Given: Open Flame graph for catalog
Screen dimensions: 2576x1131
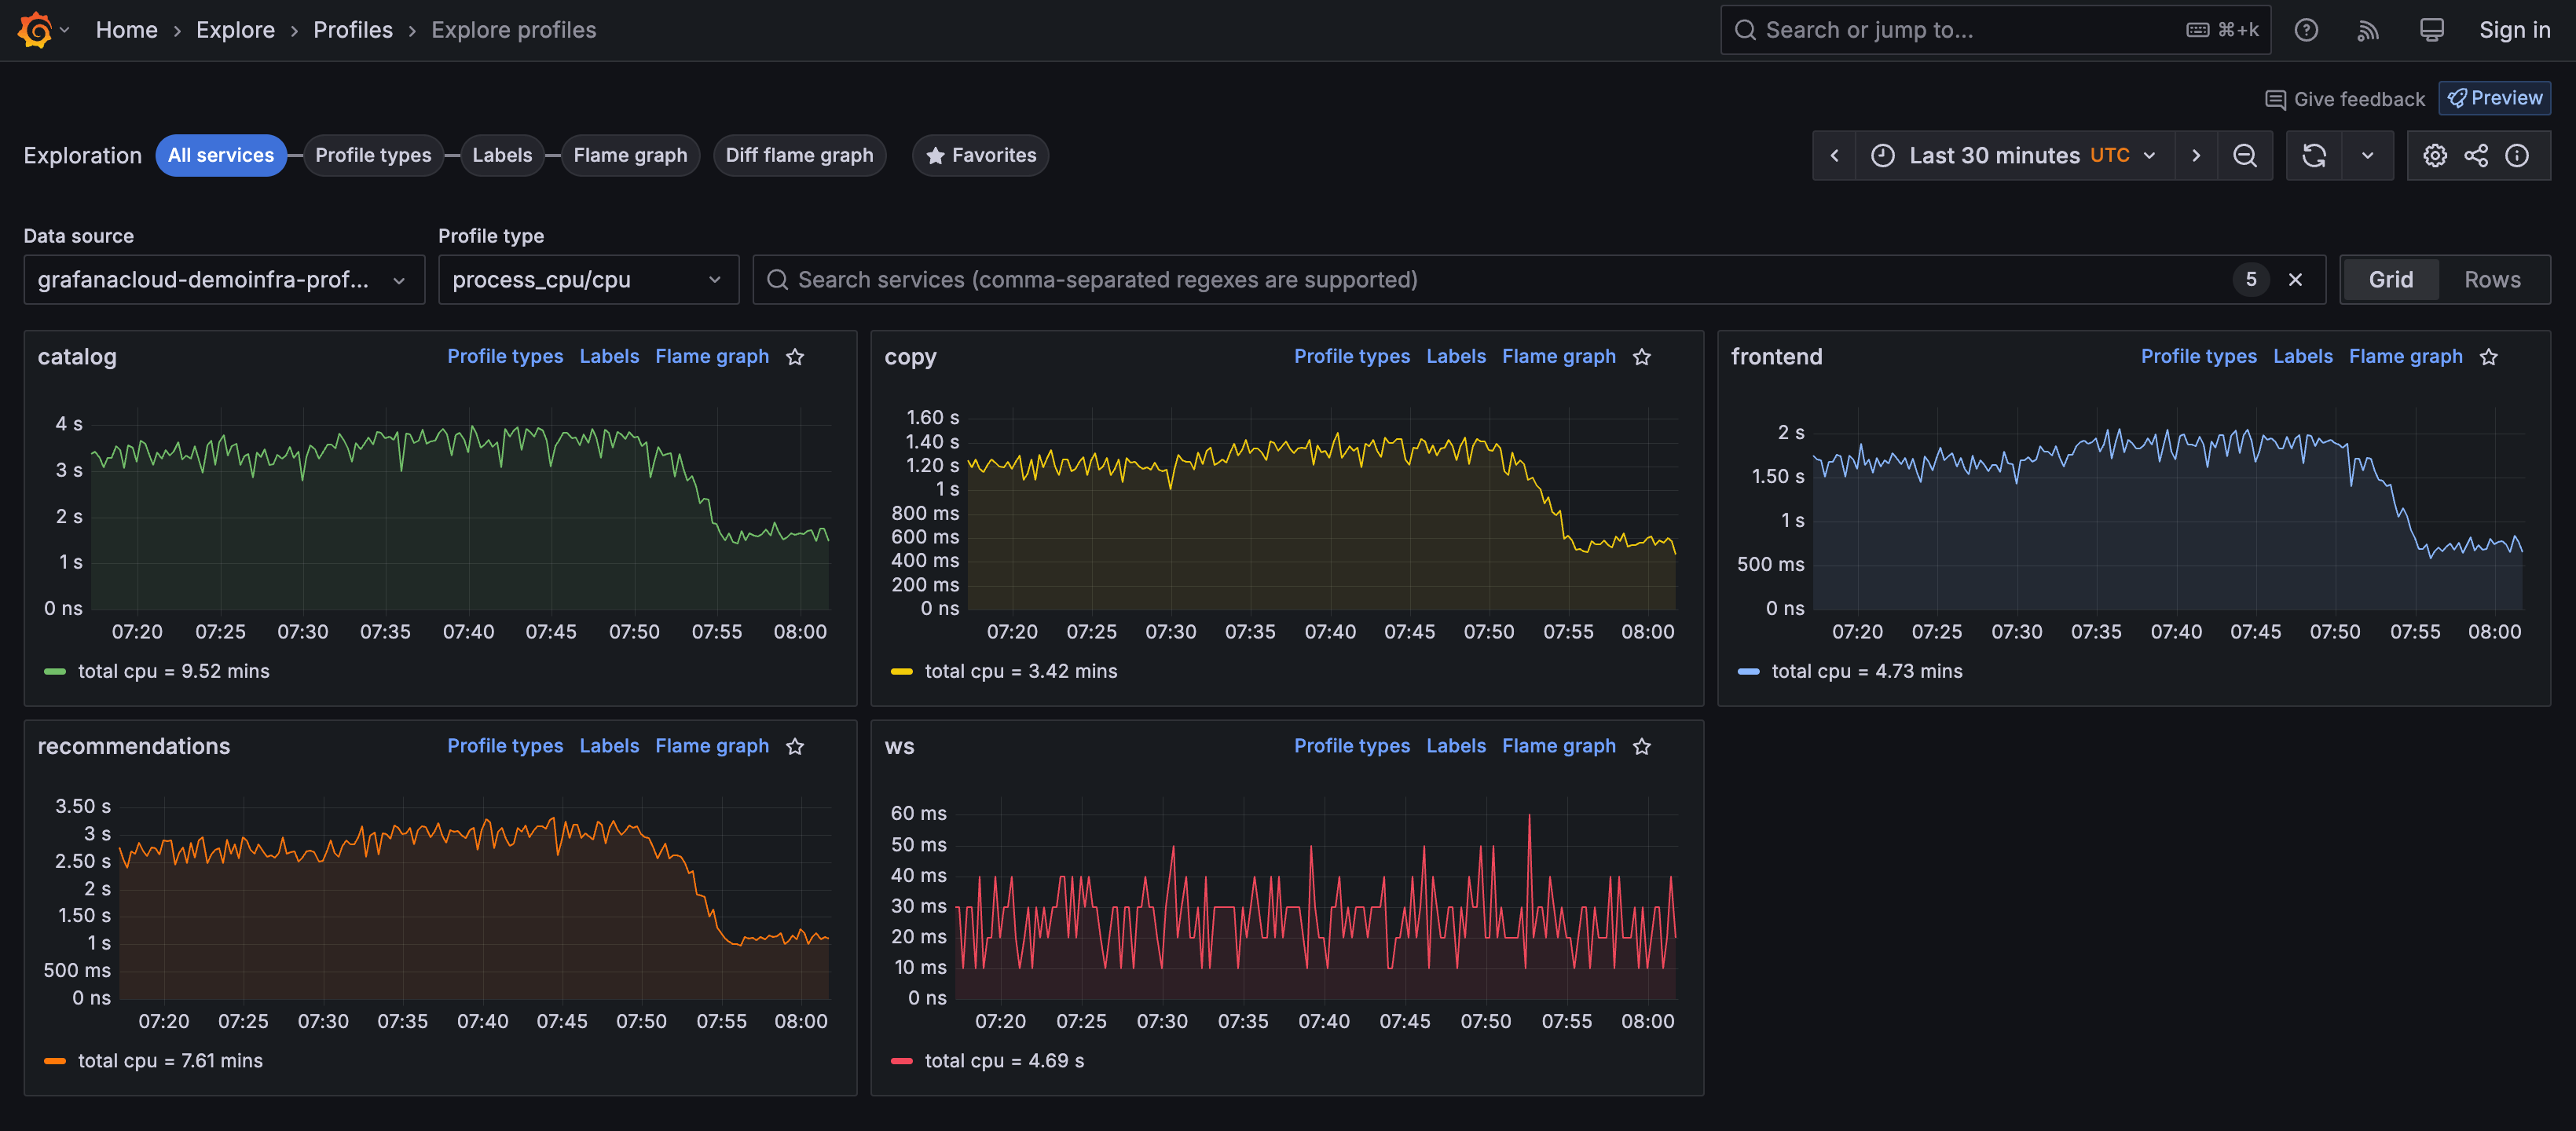Looking at the screenshot, I should click(712, 357).
